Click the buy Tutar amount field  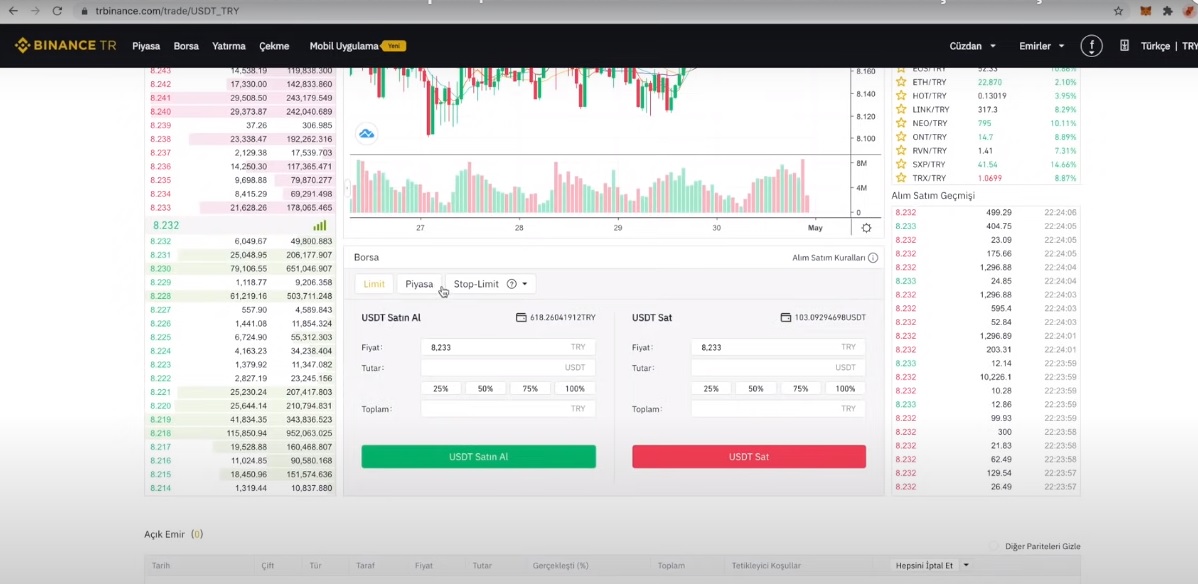(508, 368)
